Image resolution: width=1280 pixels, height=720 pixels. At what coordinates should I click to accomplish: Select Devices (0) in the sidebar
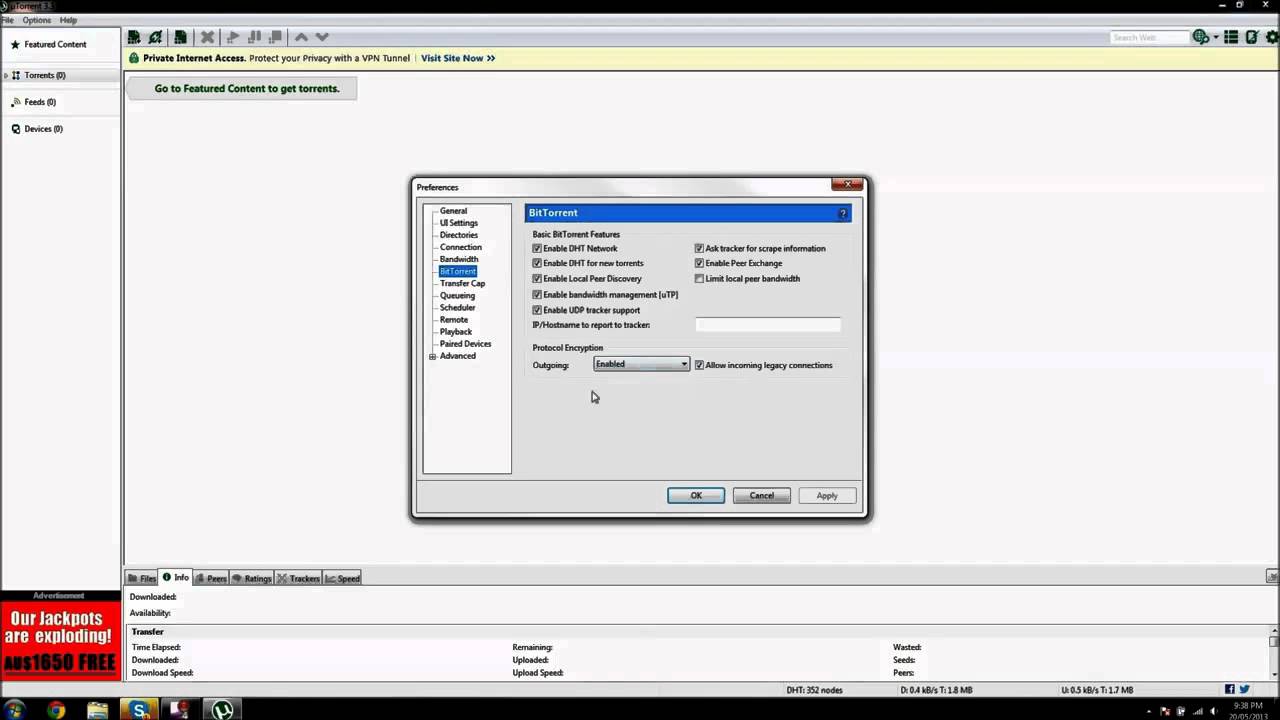tap(43, 129)
